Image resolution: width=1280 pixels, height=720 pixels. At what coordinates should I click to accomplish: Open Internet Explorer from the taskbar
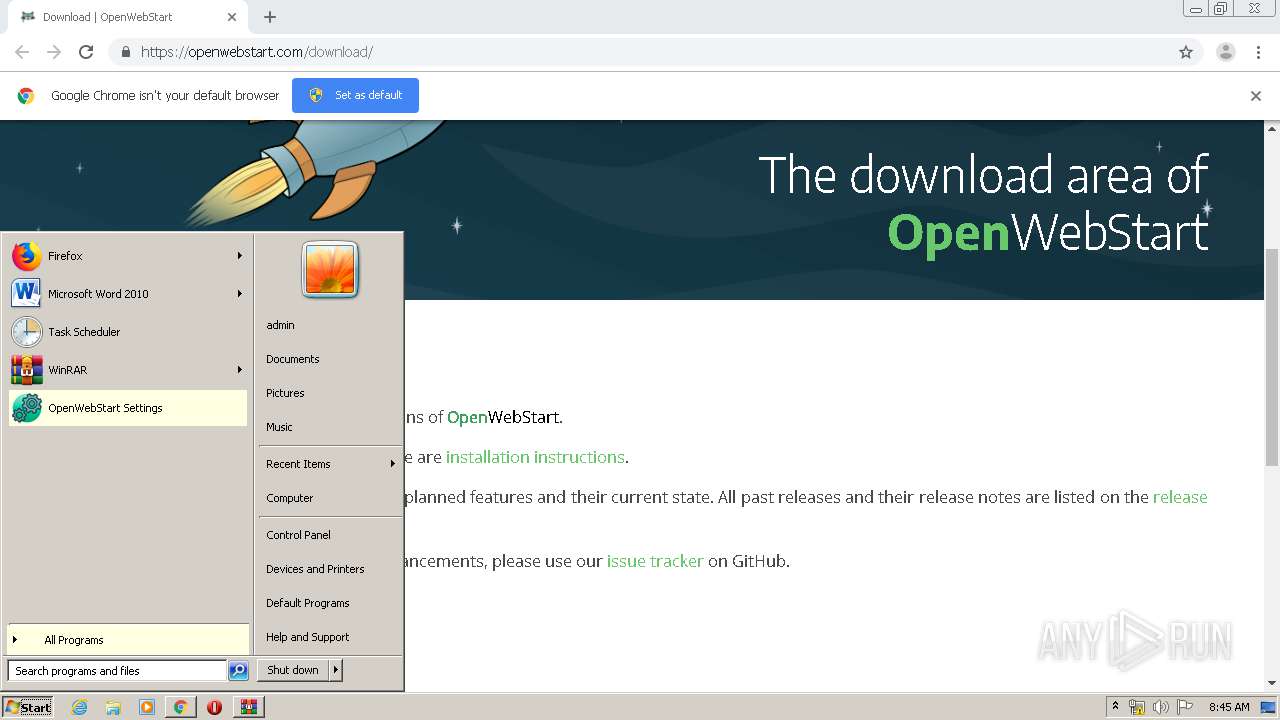coord(79,707)
